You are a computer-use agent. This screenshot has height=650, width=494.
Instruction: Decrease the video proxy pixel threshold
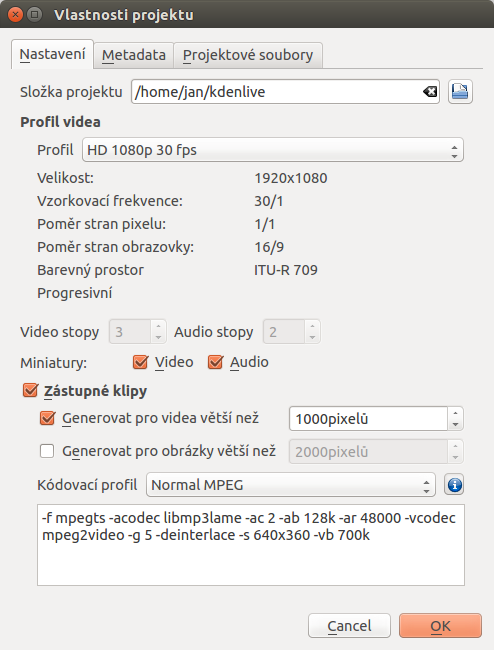[x=455, y=424]
